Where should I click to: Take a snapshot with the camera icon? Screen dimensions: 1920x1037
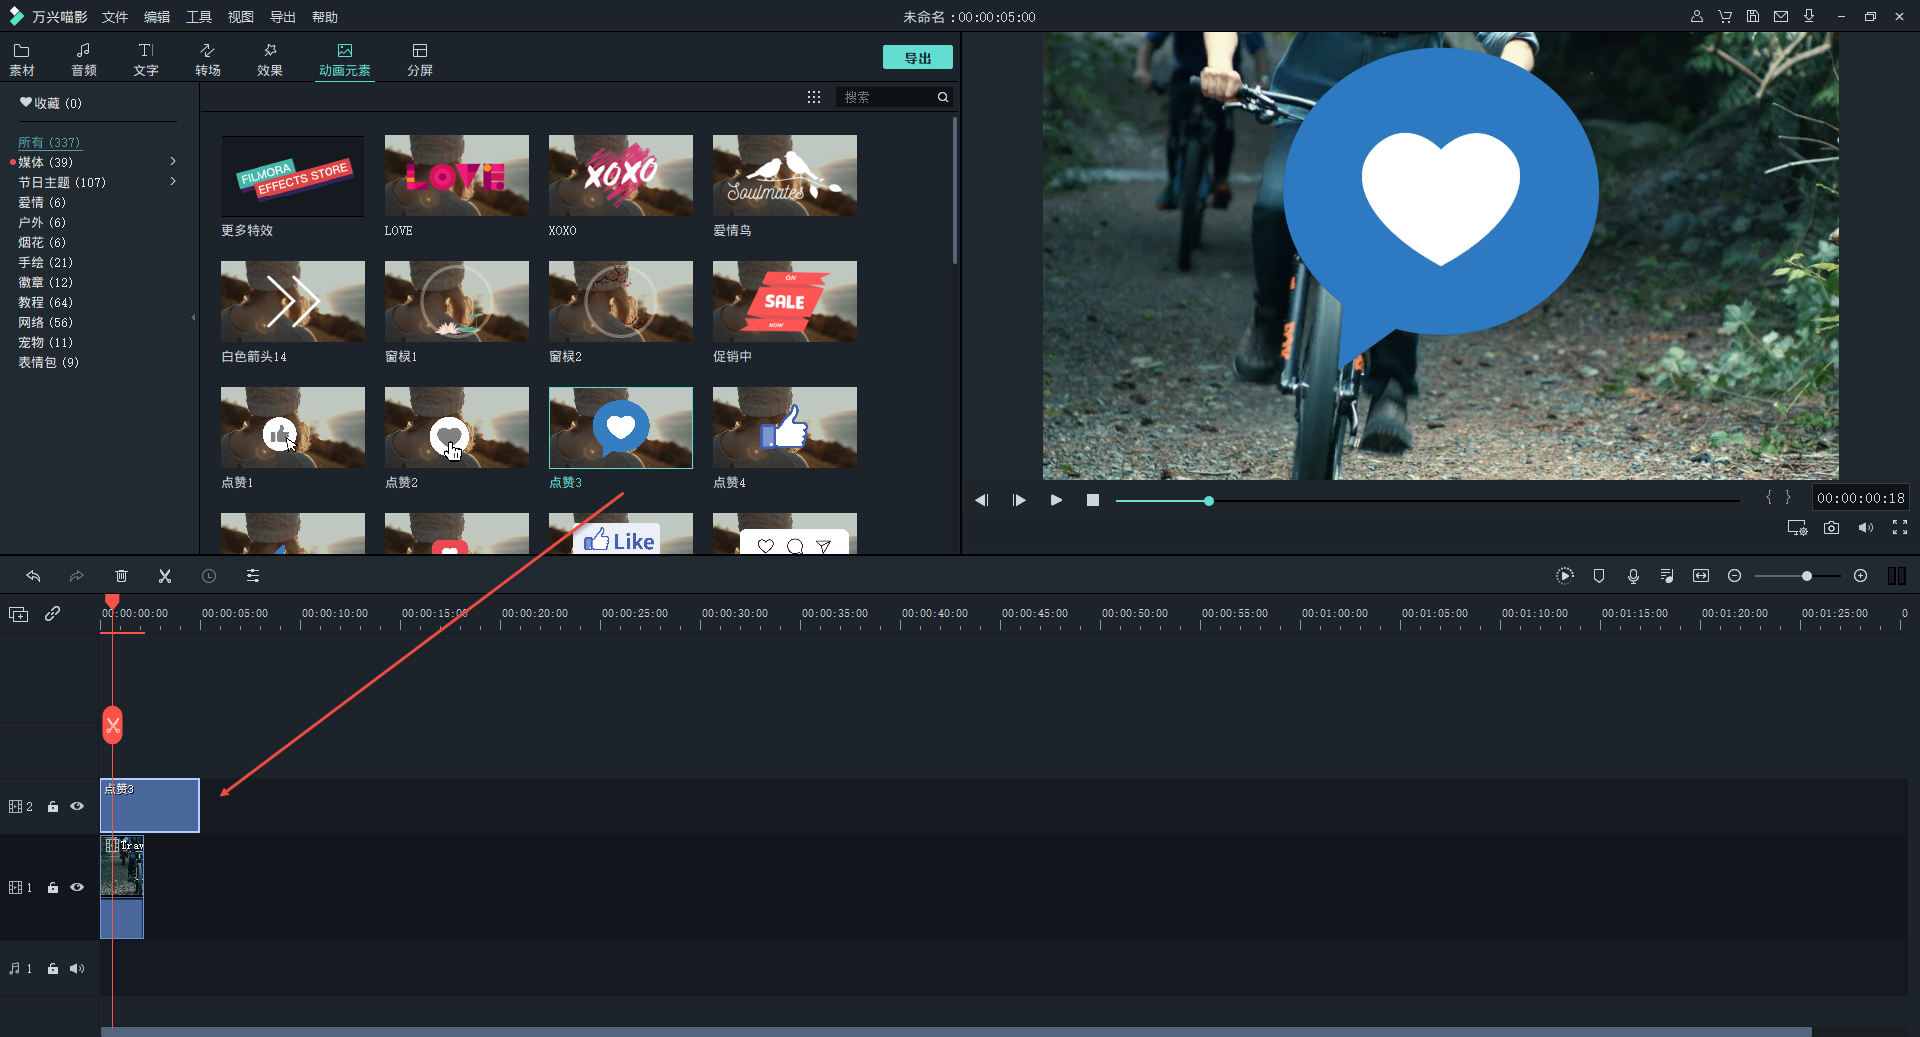point(1831,528)
